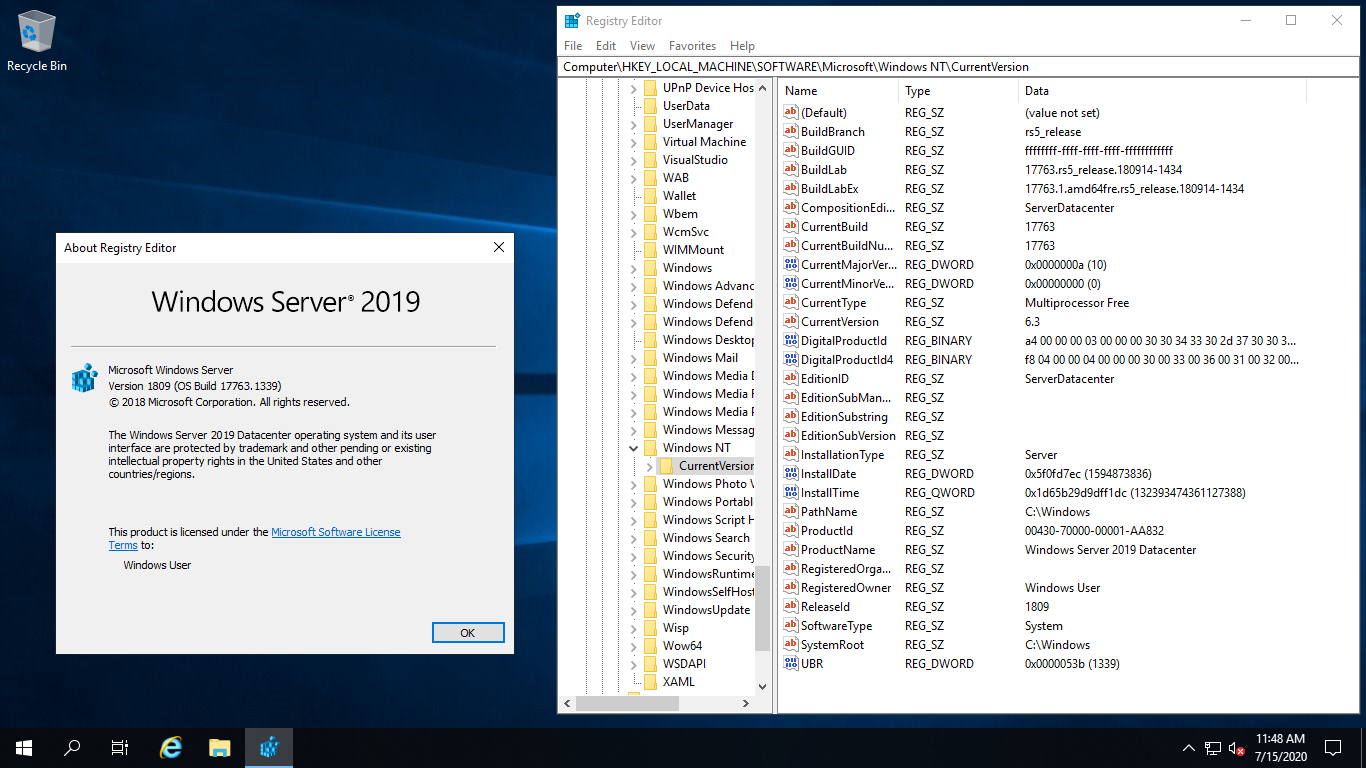This screenshot has width=1366, height=768.
Task: Expand the CurrentVersion tree node
Action: tap(649, 466)
